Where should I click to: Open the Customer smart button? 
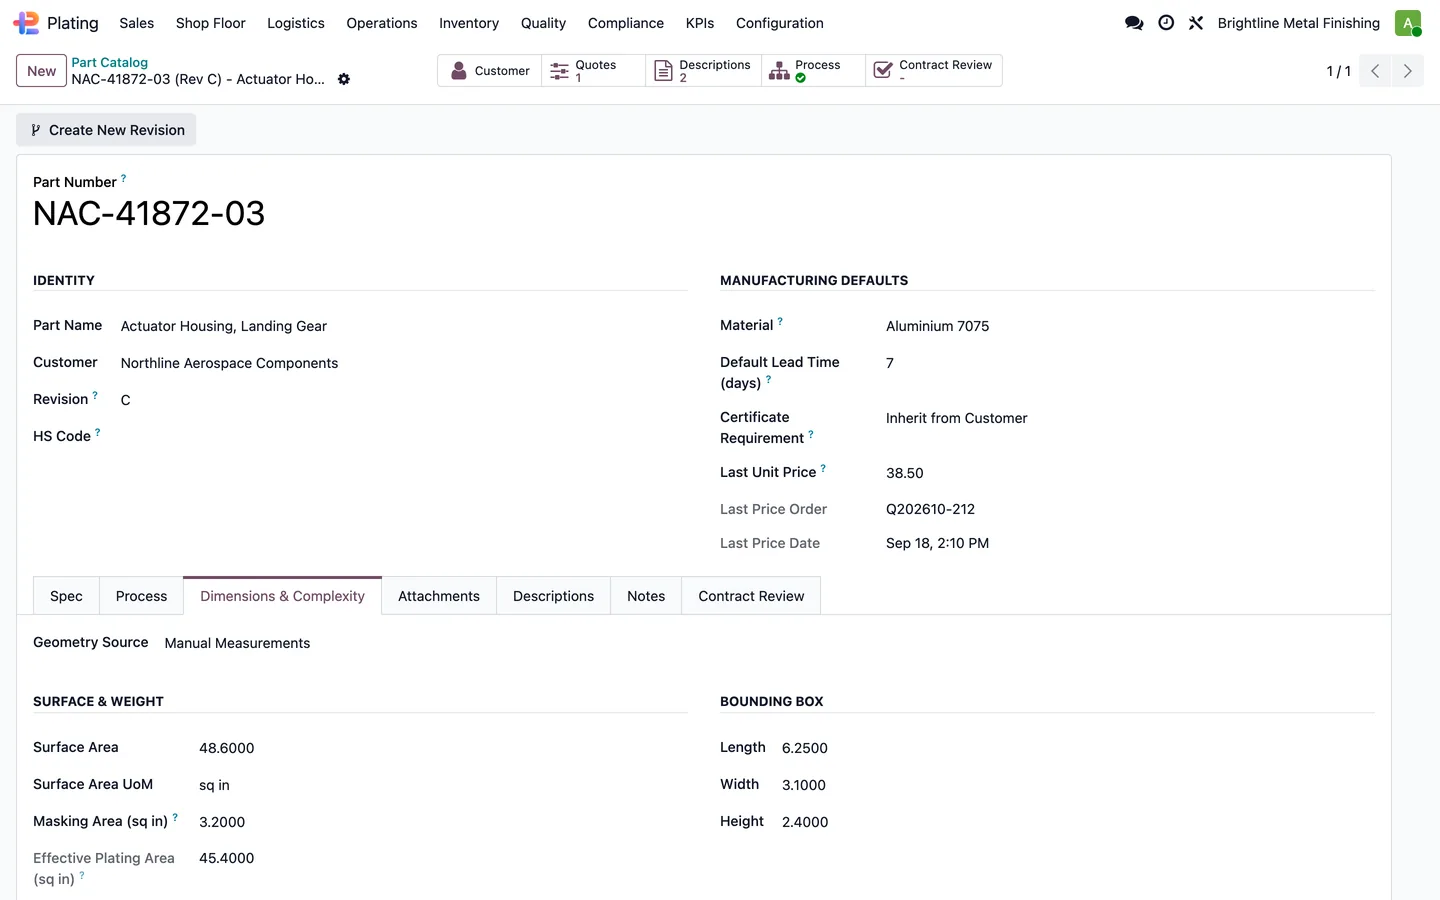coord(490,71)
